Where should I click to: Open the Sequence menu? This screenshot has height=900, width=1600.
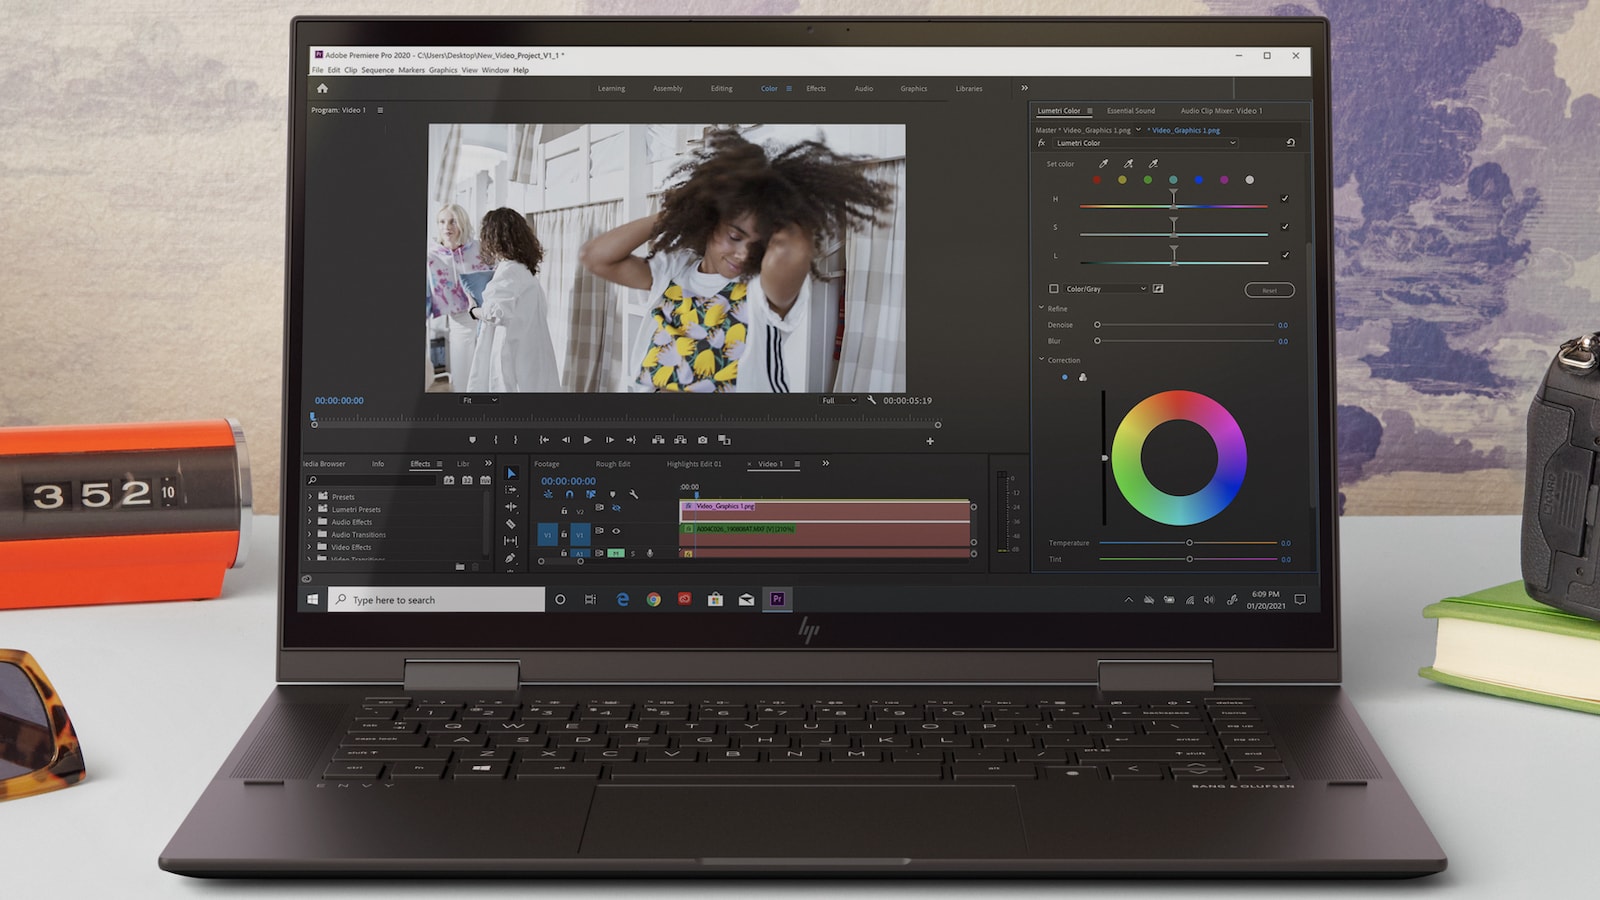point(377,70)
